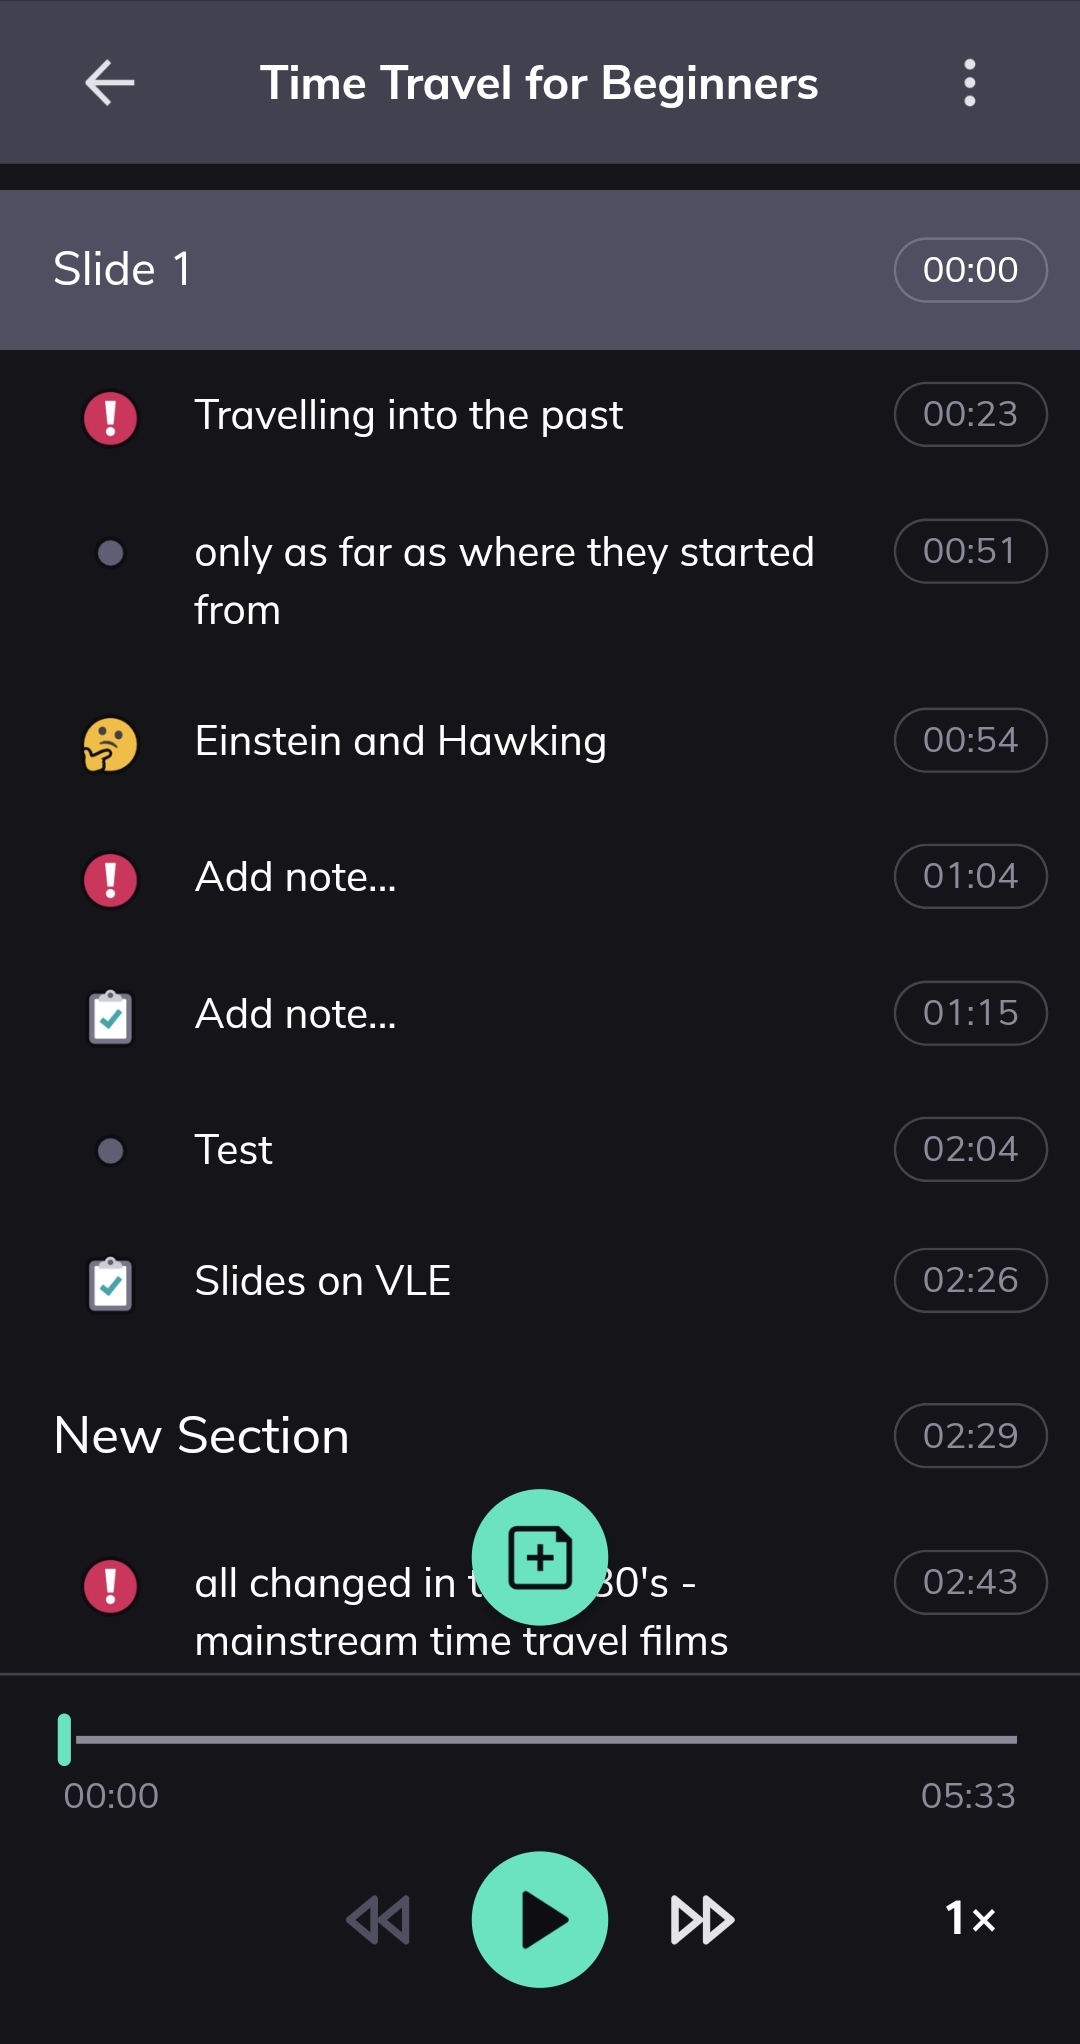Skip forward with the double-right arrow

(702, 1920)
